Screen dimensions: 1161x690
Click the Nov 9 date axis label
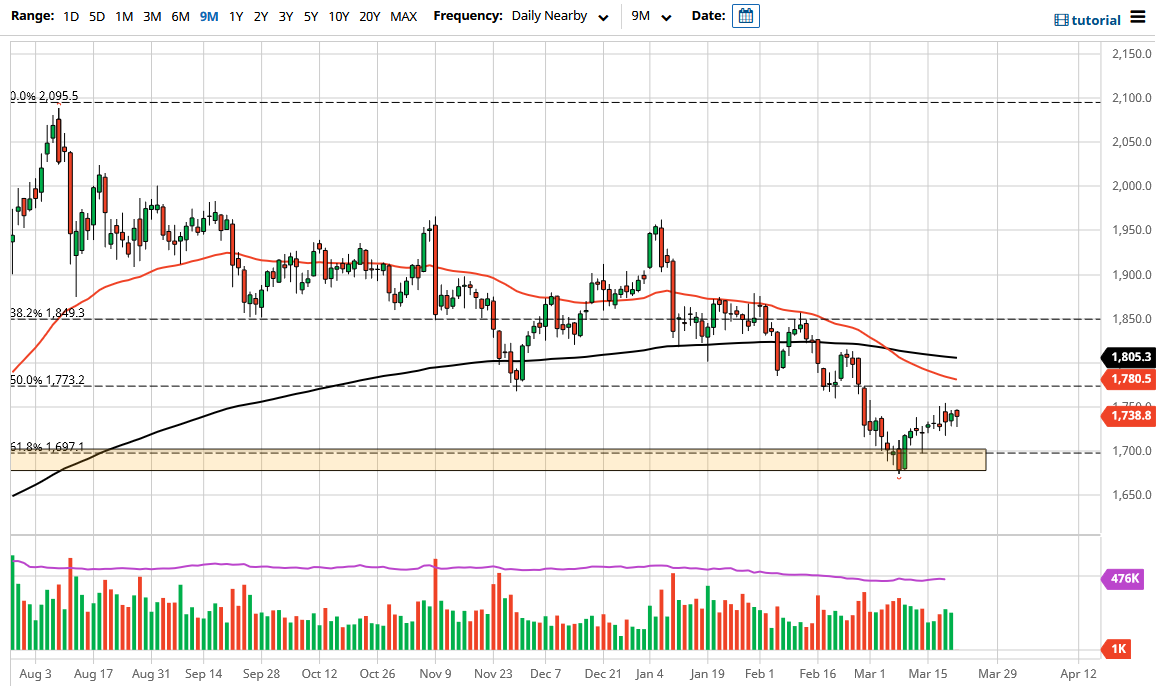tap(435, 674)
